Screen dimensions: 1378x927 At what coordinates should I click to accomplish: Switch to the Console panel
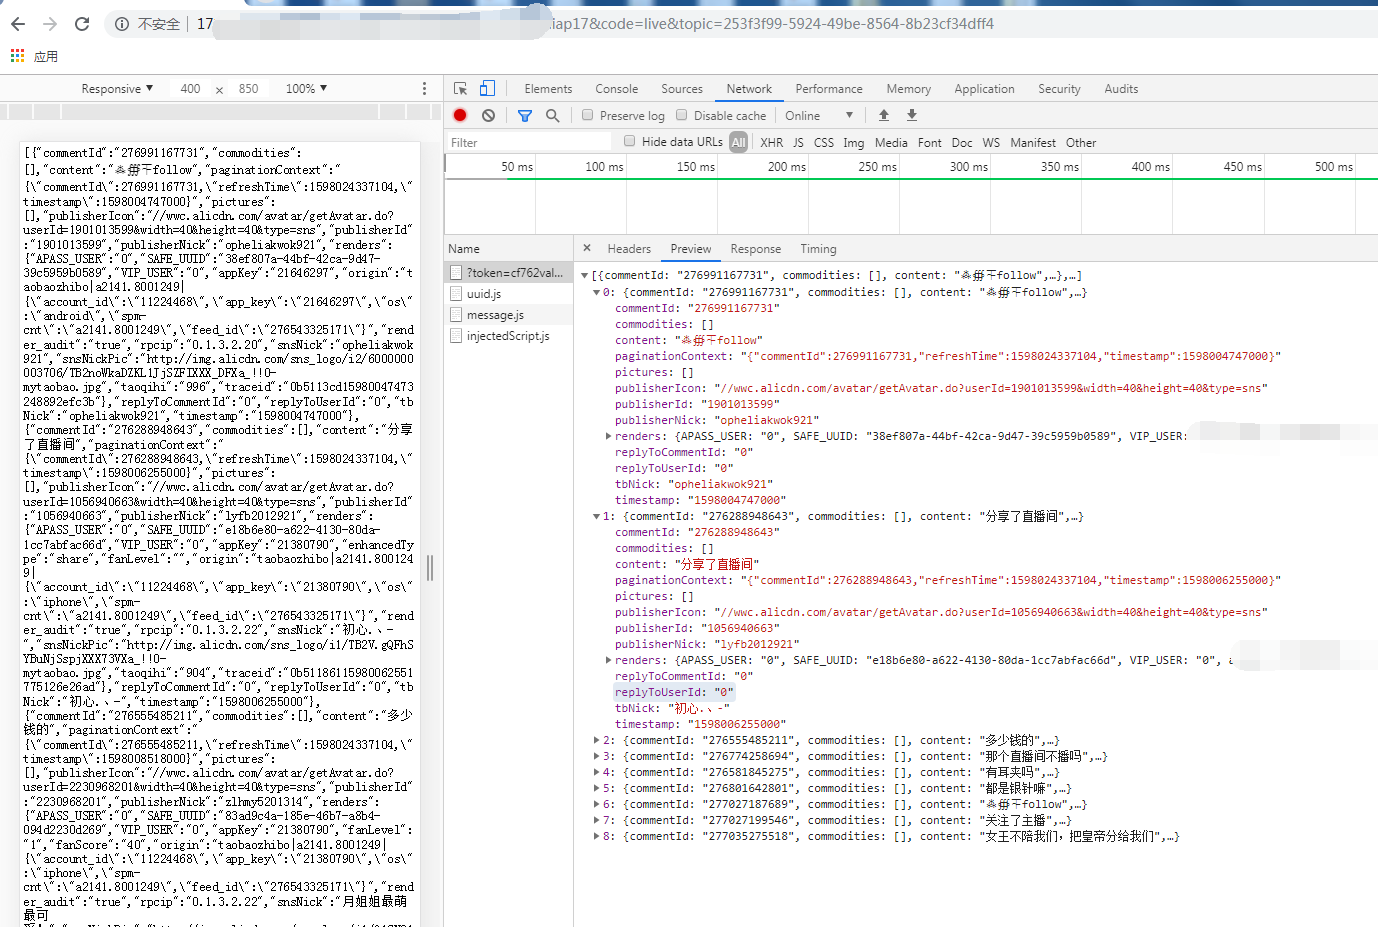(x=616, y=89)
